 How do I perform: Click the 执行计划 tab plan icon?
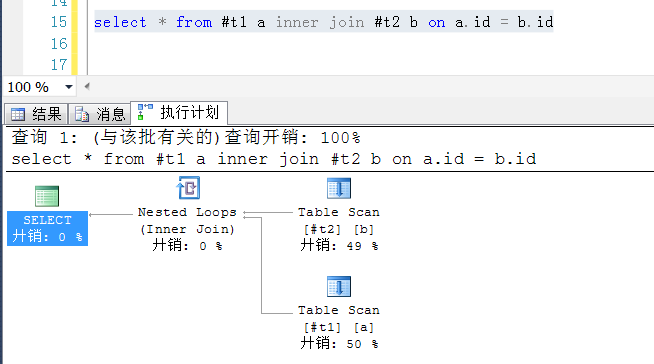[x=145, y=112]
